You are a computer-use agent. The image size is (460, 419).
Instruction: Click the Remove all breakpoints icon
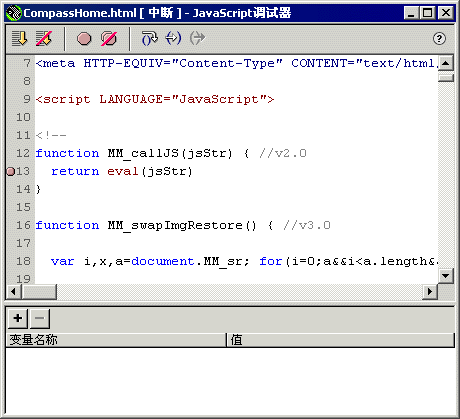point(109,39)
